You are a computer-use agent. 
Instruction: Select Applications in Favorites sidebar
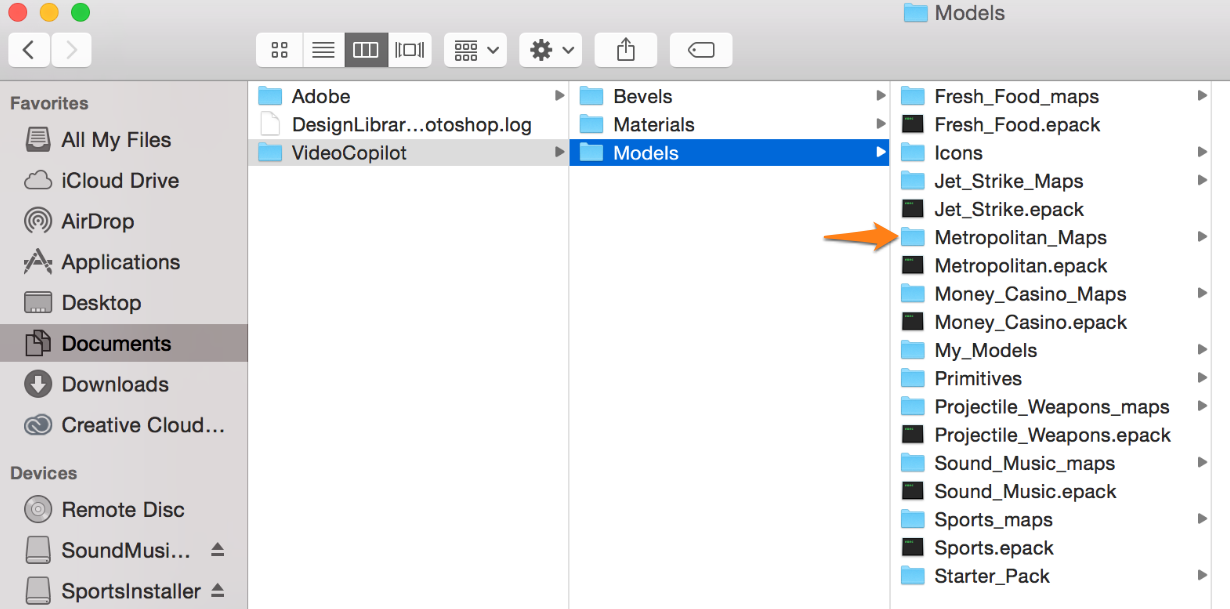point(120,262)
